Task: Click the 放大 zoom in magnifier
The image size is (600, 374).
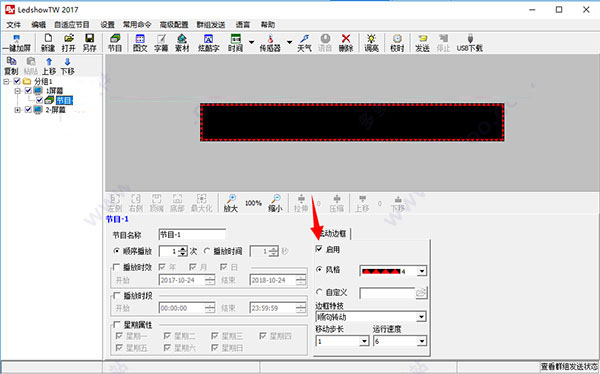Action: coord(231,203)
